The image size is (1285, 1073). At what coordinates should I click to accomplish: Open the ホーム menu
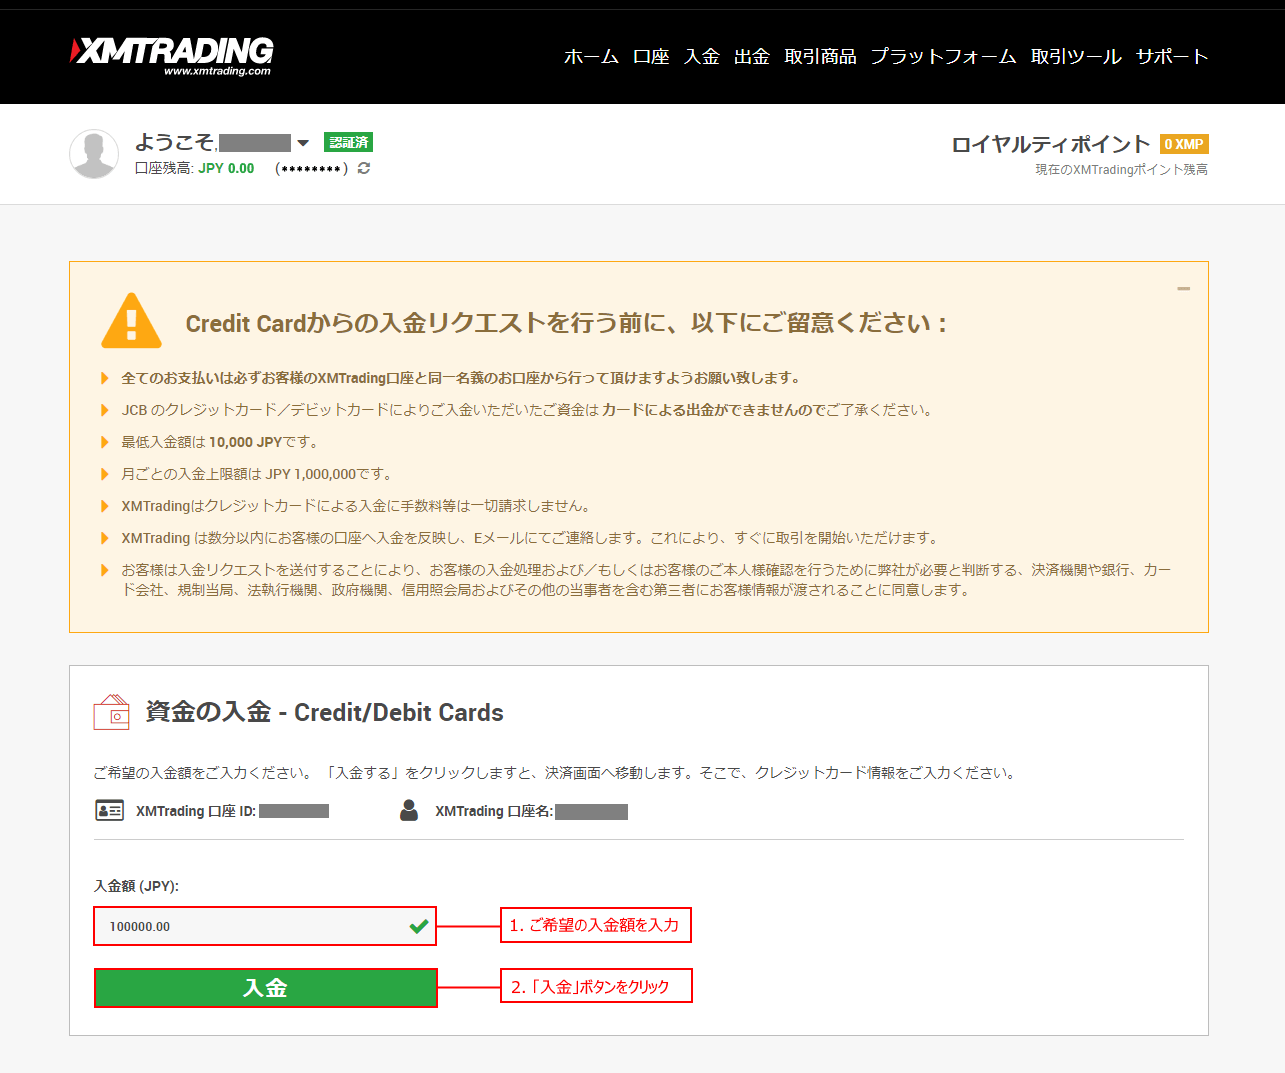coord(591,57)
